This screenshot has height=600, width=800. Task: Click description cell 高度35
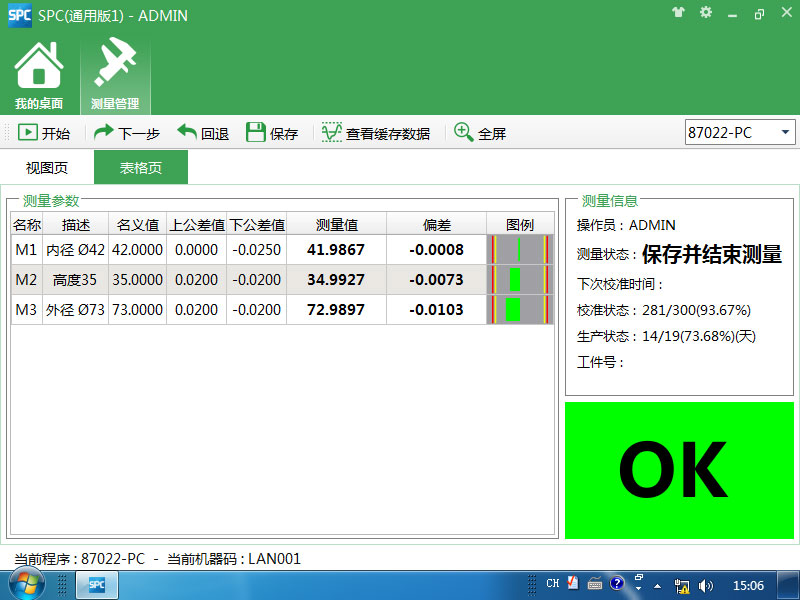(76, 280)
